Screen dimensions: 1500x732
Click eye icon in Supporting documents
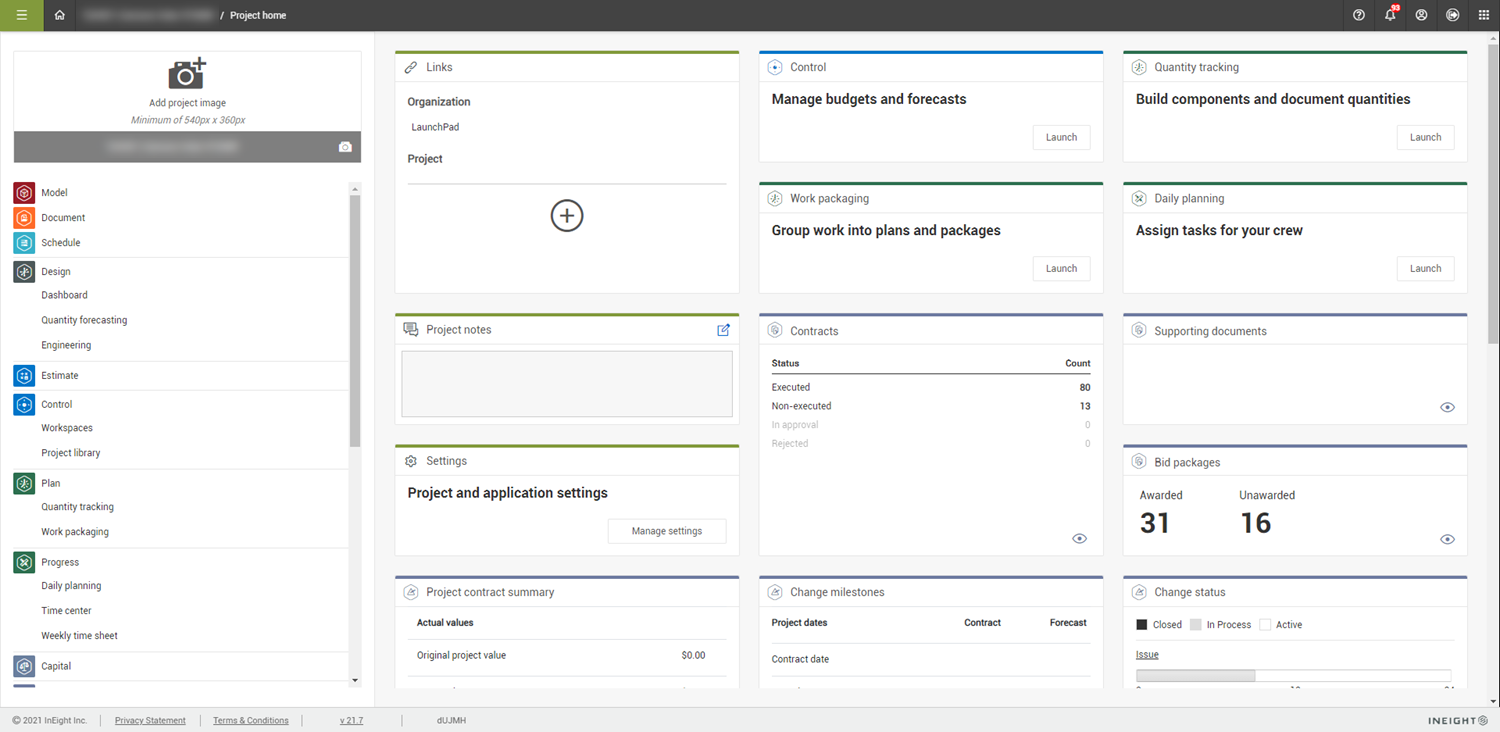point(1447,407)
